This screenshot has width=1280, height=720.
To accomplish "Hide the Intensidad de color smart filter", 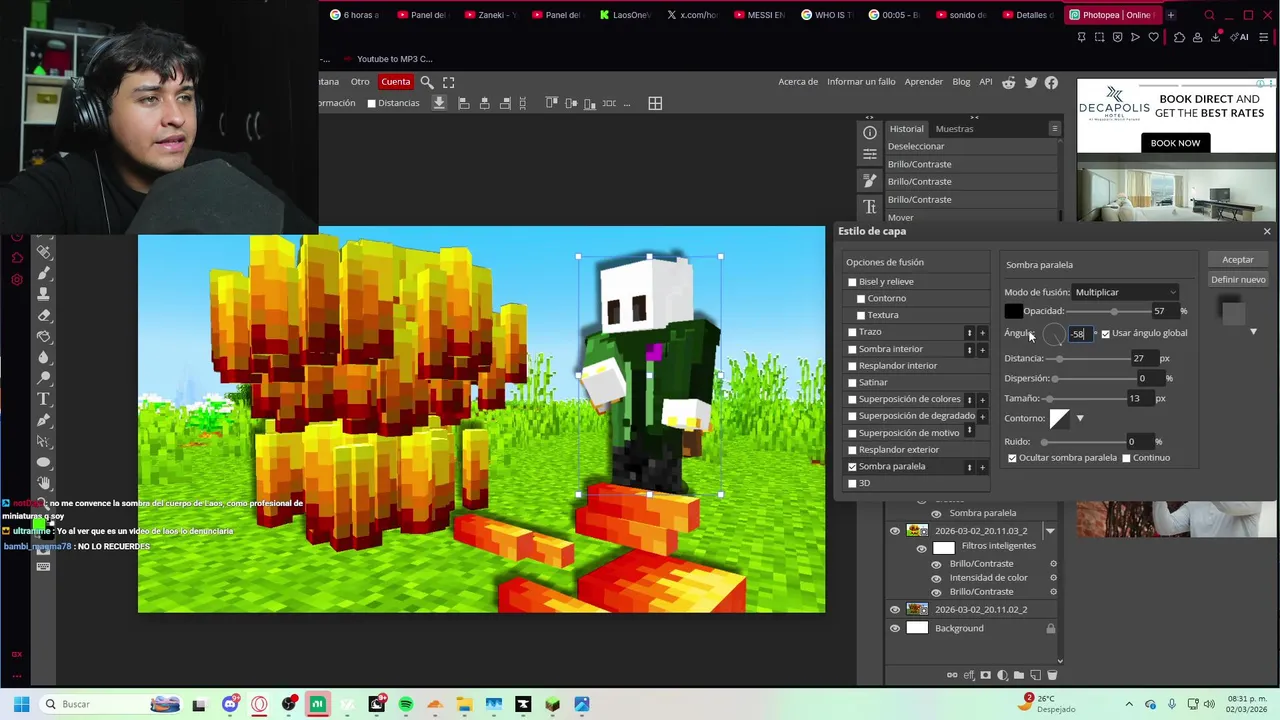I will click(937, 578).
